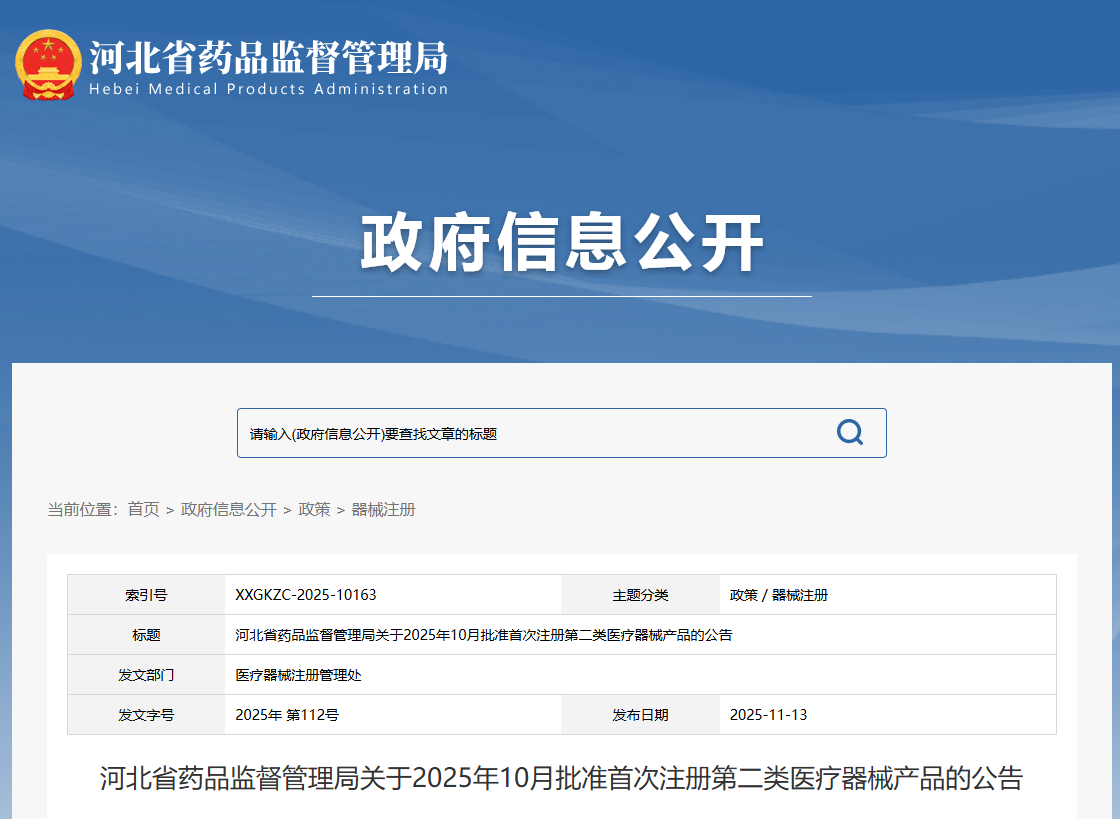Click the 发布日期 label cell
1120x819 pixels.
(640, 714)
